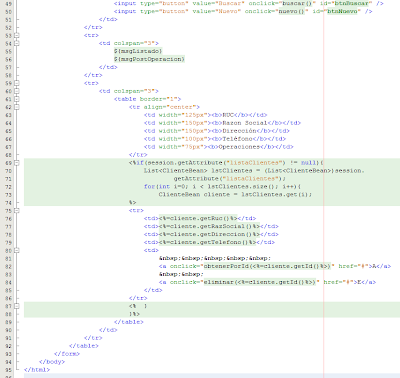Image resolution: width=400 pixels, height=378 pixels.
Task: Collapse the fold marker beside line 60
Action: (17, 91)
